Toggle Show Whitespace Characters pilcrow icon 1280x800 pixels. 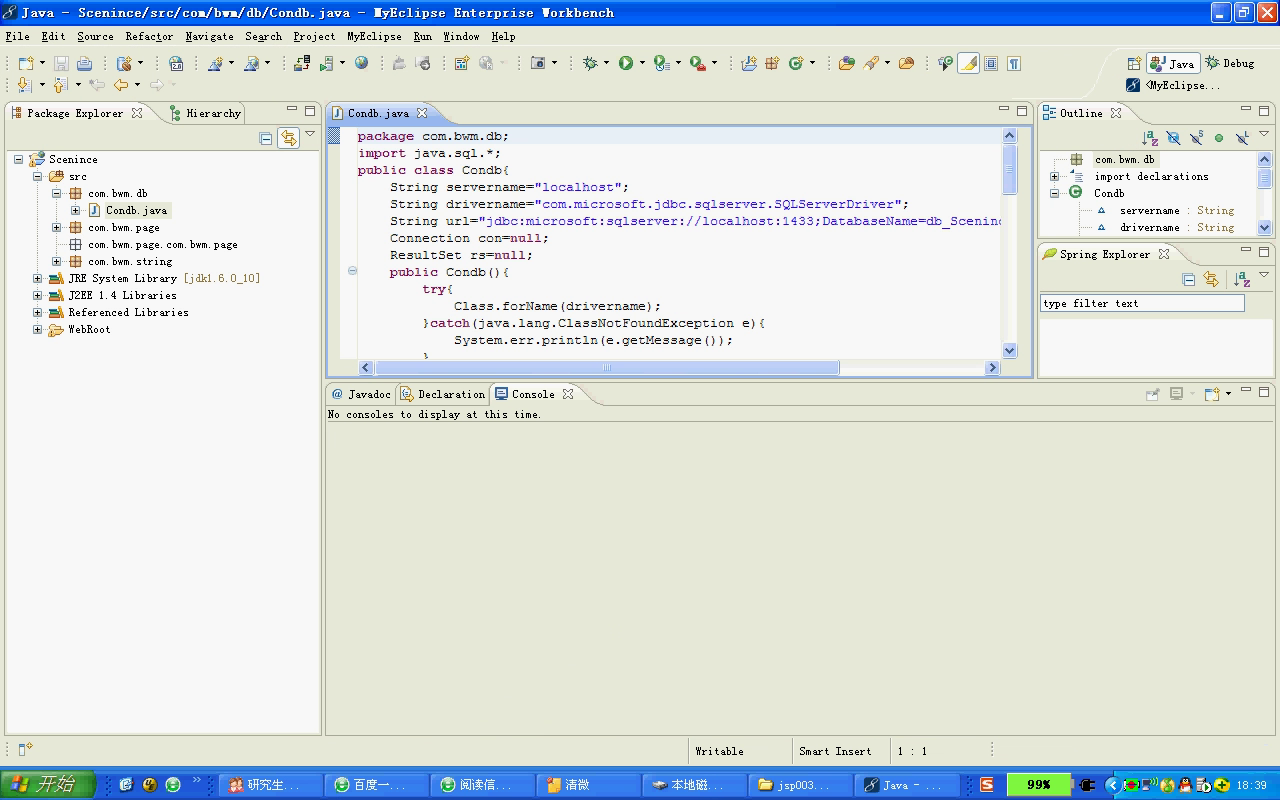(x=1014, y=63)
